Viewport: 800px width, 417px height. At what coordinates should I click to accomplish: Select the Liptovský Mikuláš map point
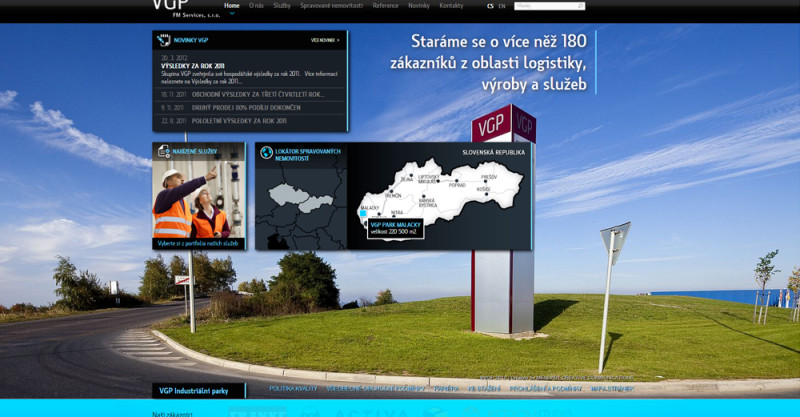pos(438,181)
